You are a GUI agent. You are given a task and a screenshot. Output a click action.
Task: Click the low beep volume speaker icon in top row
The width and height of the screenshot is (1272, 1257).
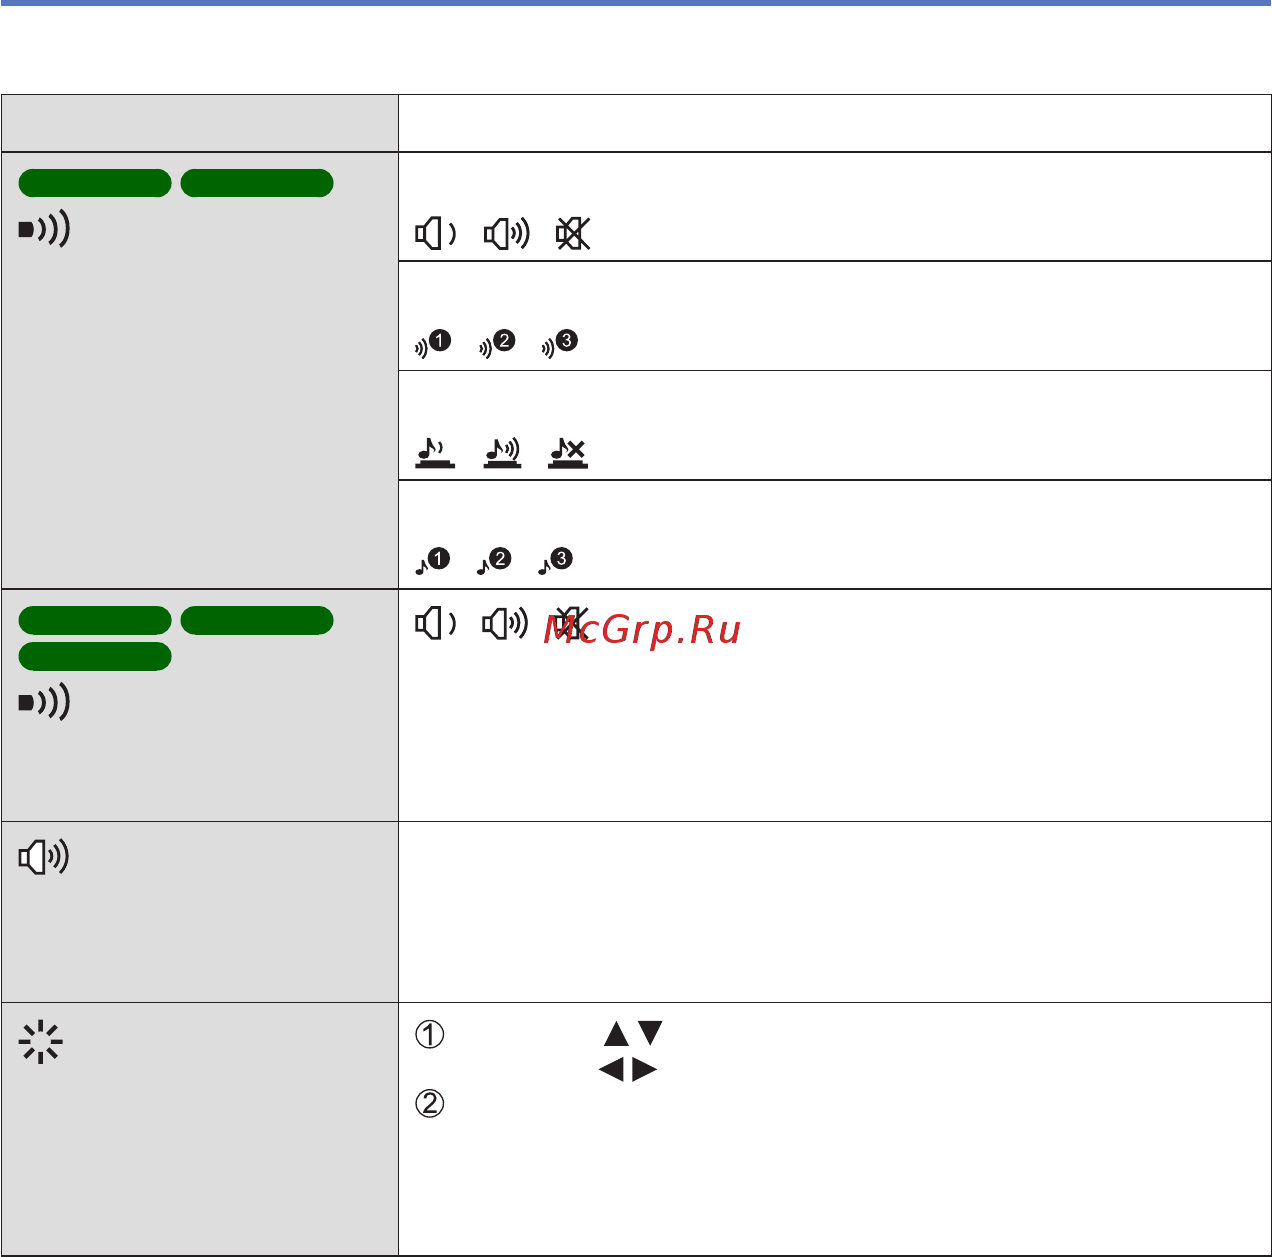[x=435, y=235]
